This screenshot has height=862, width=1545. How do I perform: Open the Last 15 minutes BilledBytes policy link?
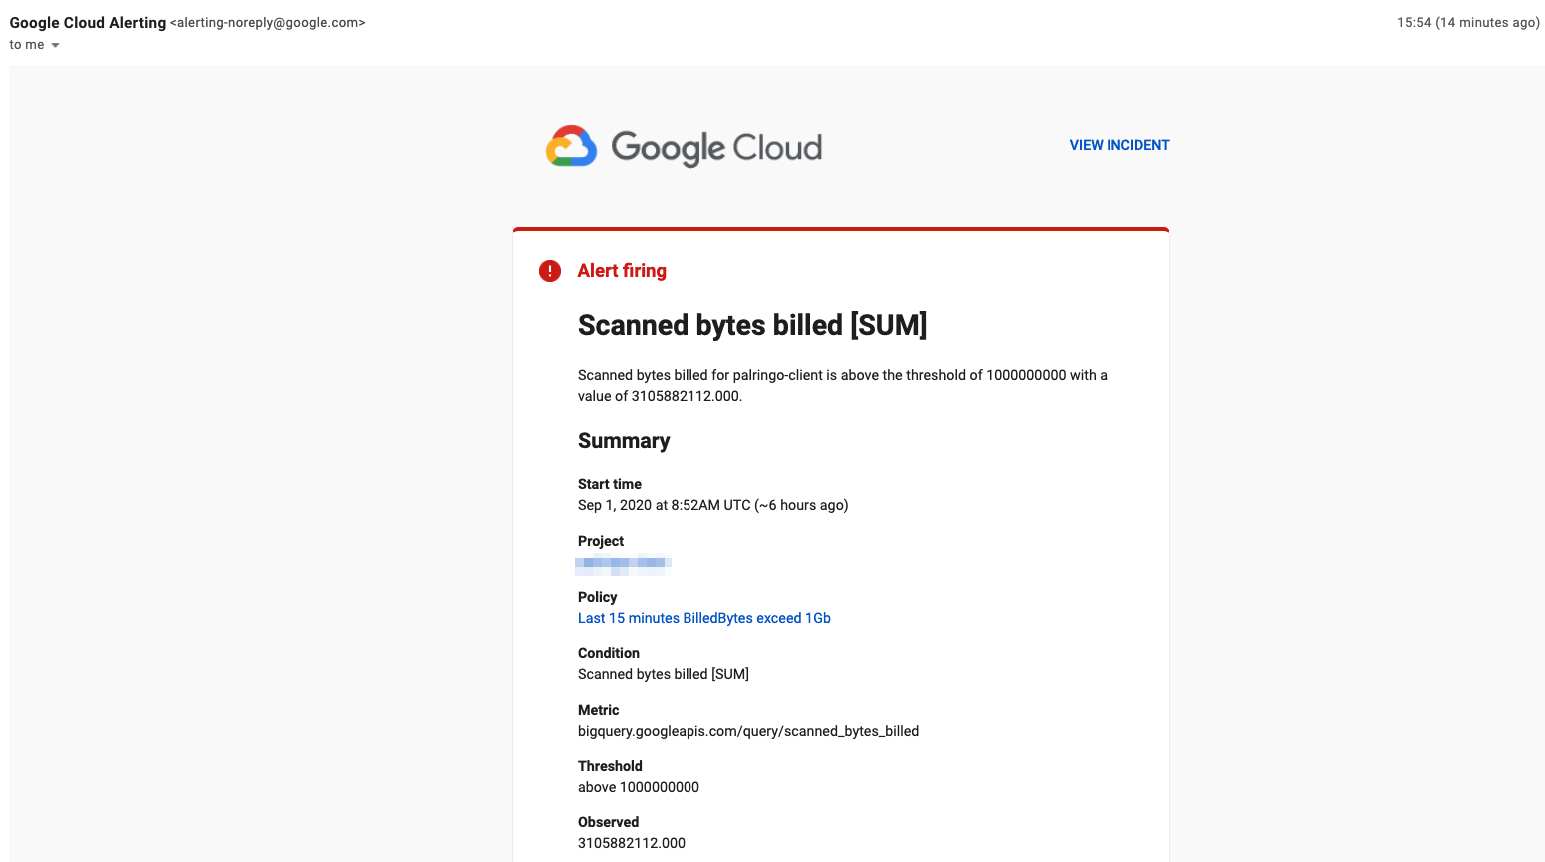(x=704, y=618)
